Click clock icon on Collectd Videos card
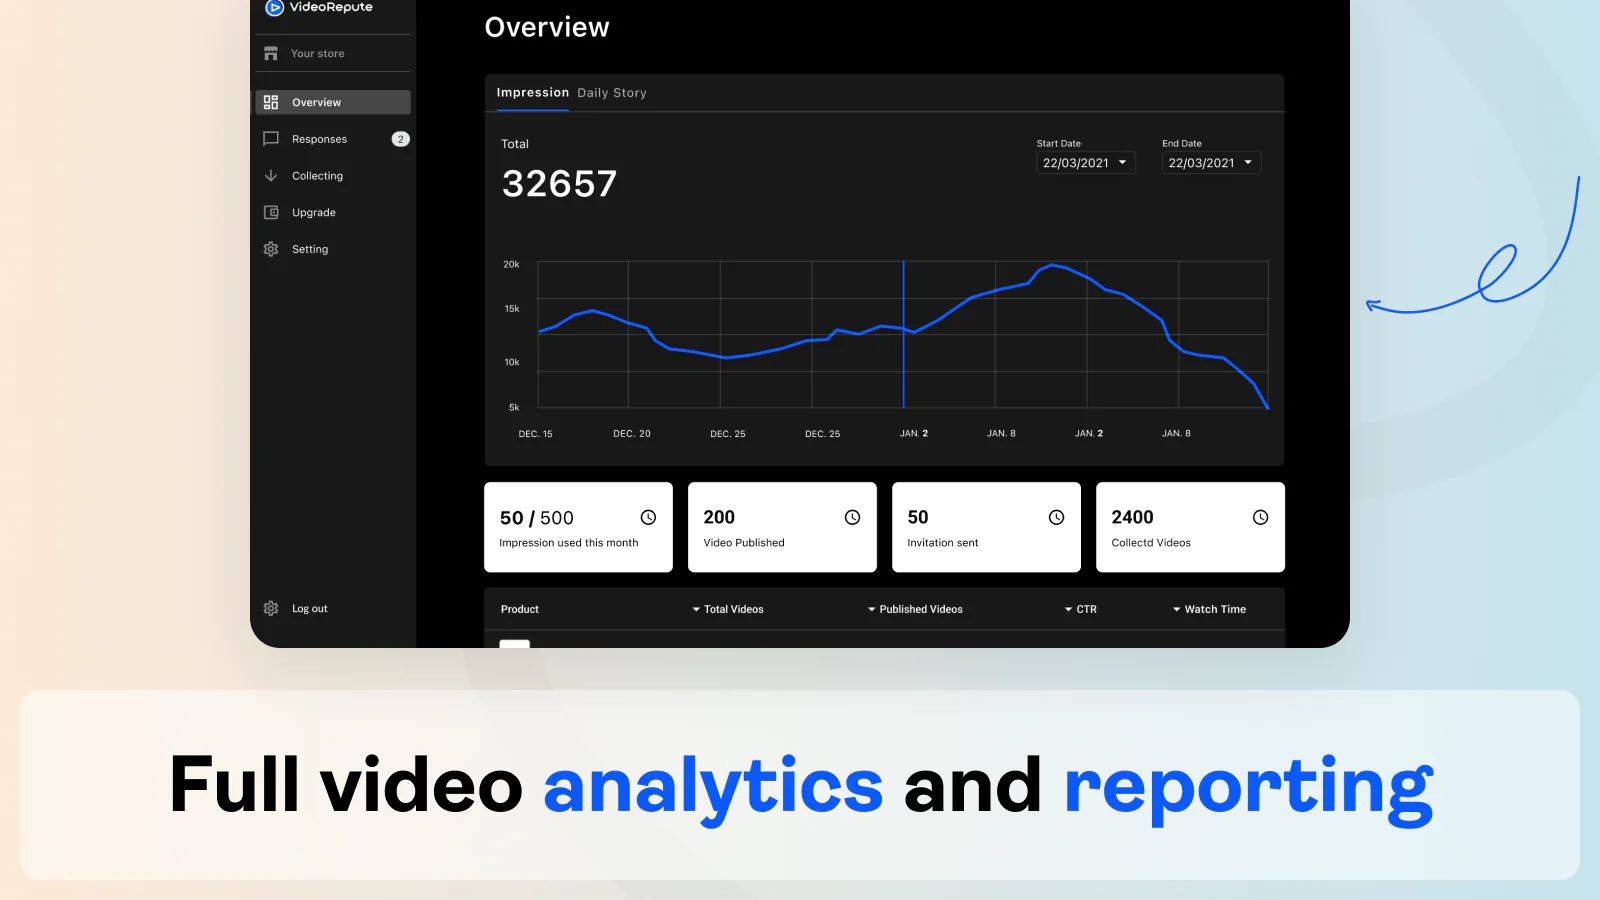The image size is (1600, 900). (x=1260, y=517)
